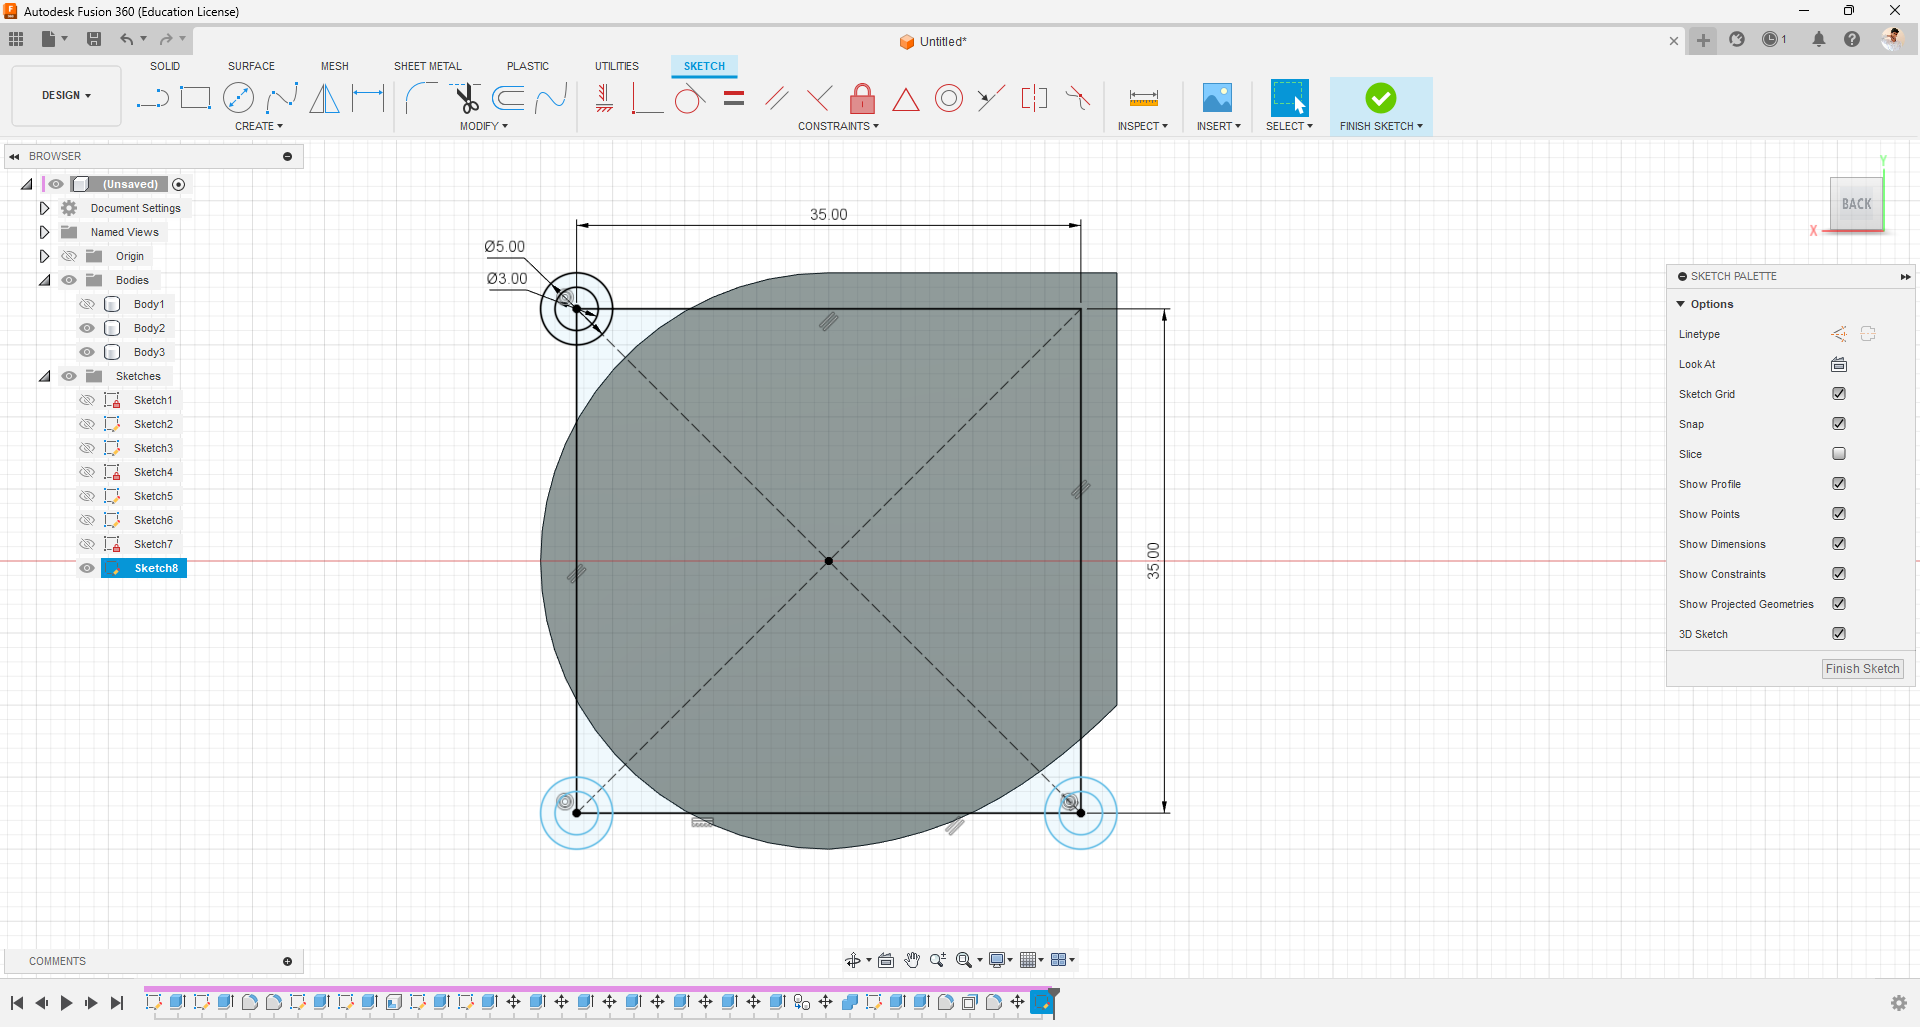Image resolution: width=1920 pixels, height=1027 pixels.
Task: Click the Insert Image icon
Action: click(x=1217, y=98)
